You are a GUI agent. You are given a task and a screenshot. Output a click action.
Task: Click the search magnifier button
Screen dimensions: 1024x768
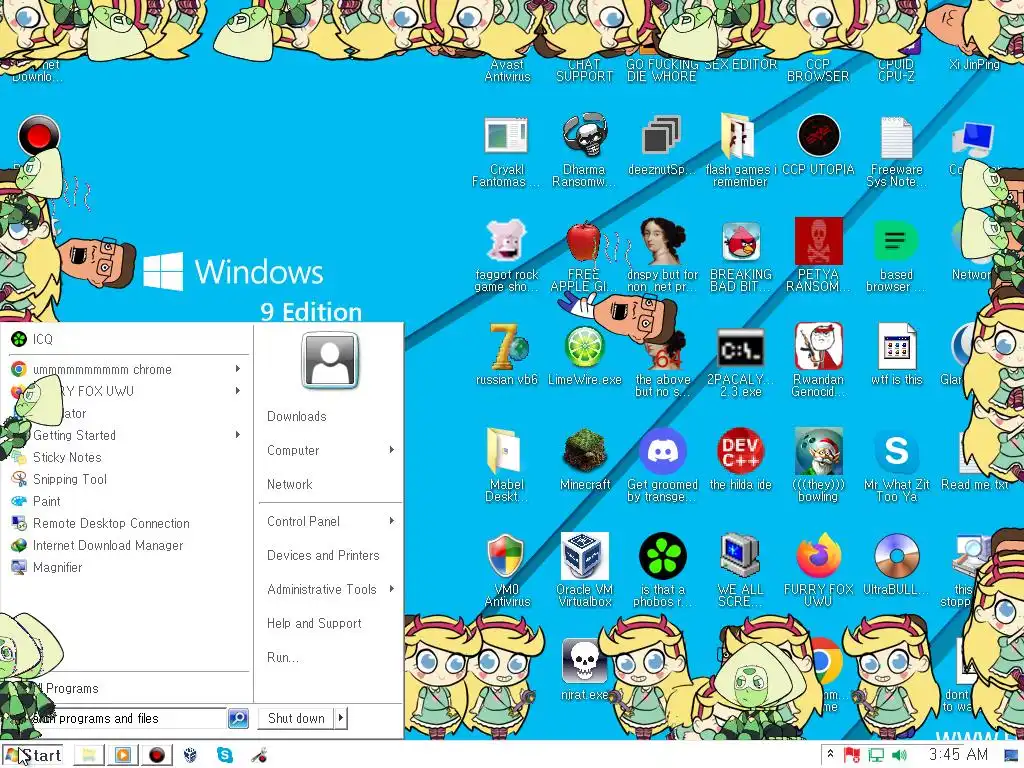coord(238,718)
